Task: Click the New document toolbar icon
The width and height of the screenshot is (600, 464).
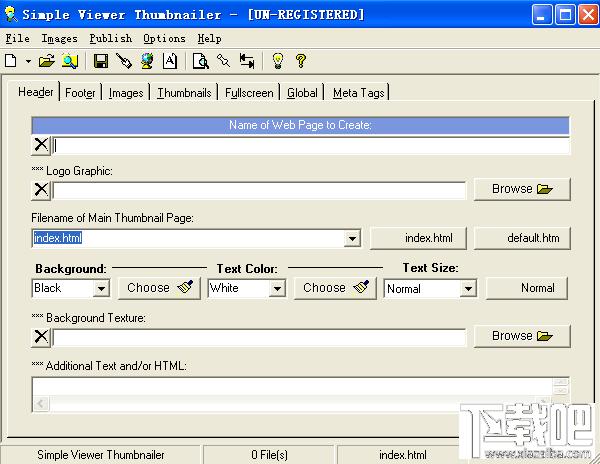Action: click(x=11, y=61)
